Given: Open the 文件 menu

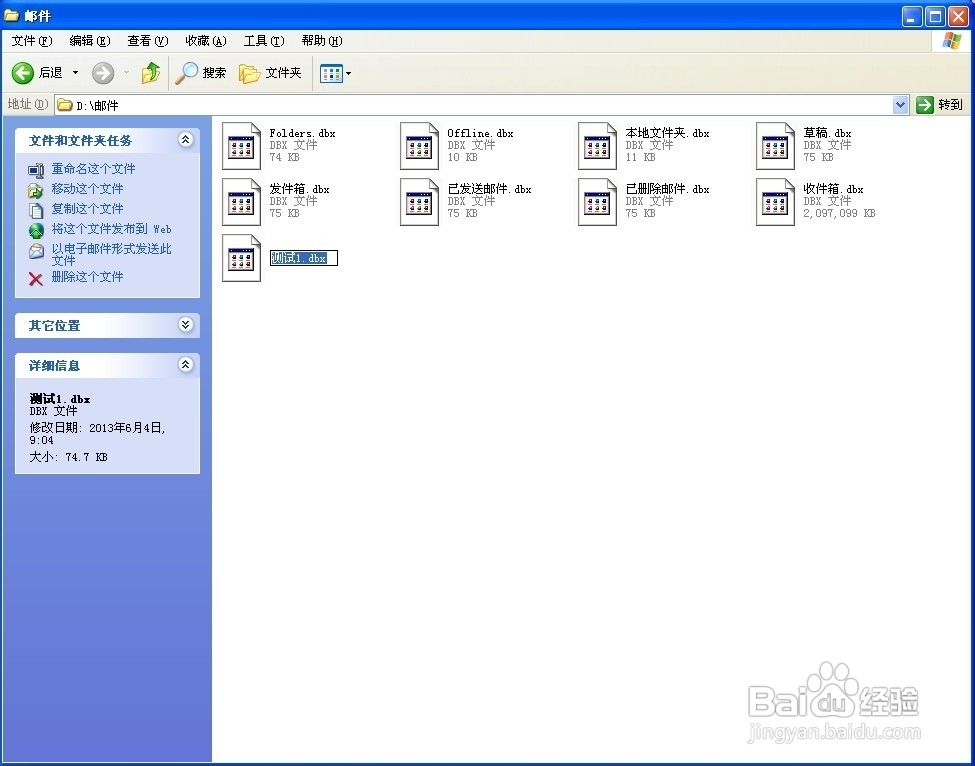Looking at the screenshot, I should pos(30,41).
